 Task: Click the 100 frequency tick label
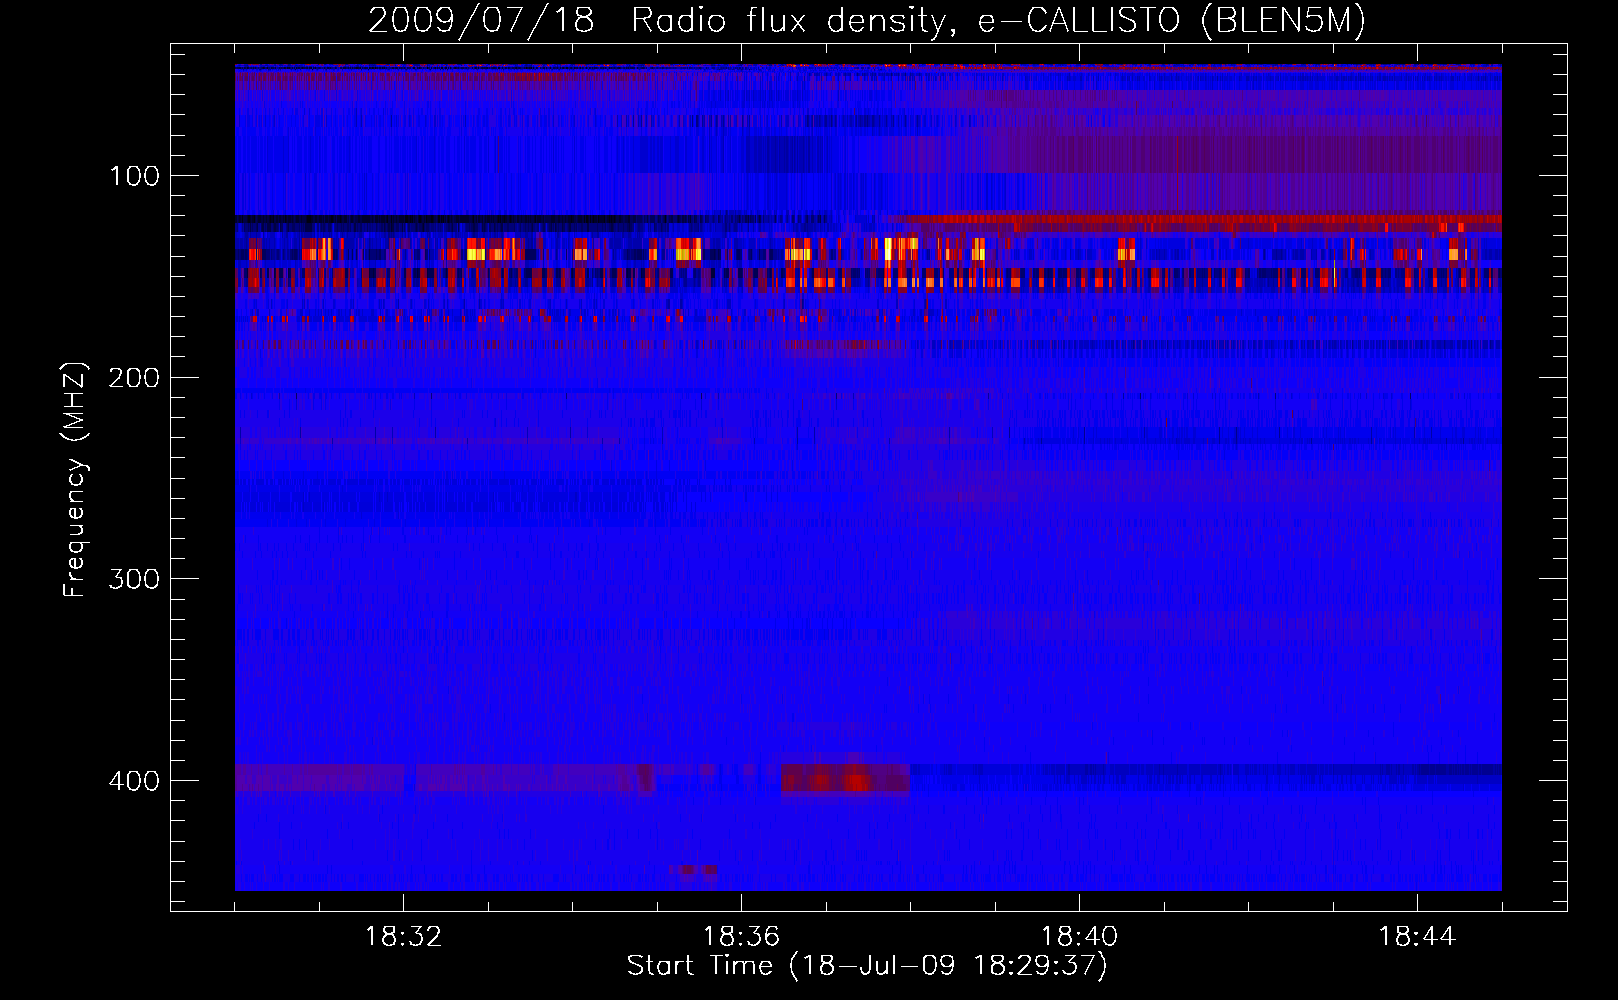(x=134, y=176)
